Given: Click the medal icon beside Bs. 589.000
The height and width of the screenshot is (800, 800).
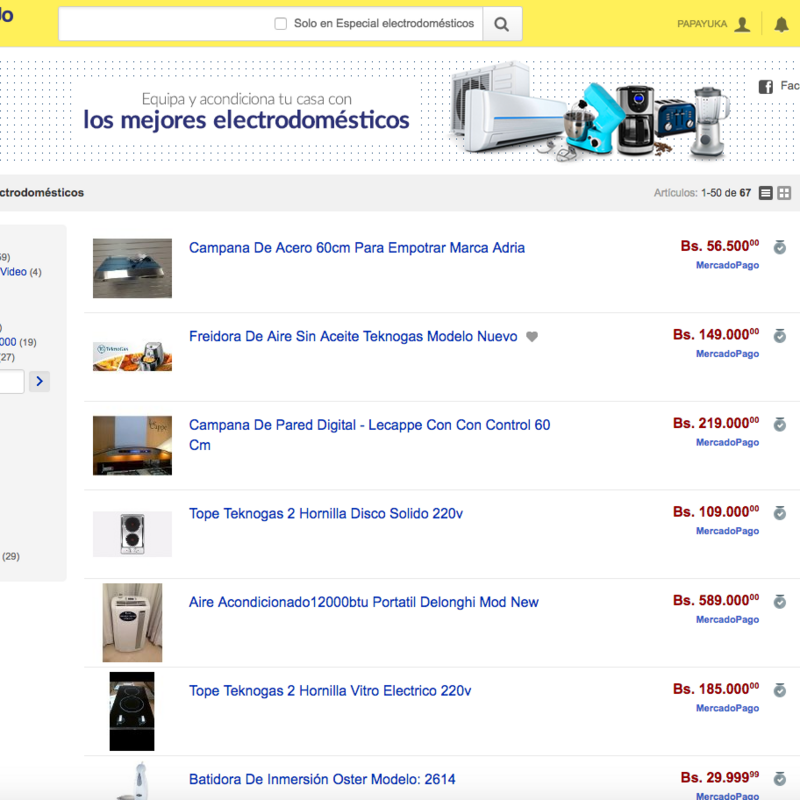Looking at the screenshot, I should click(780, 601).
